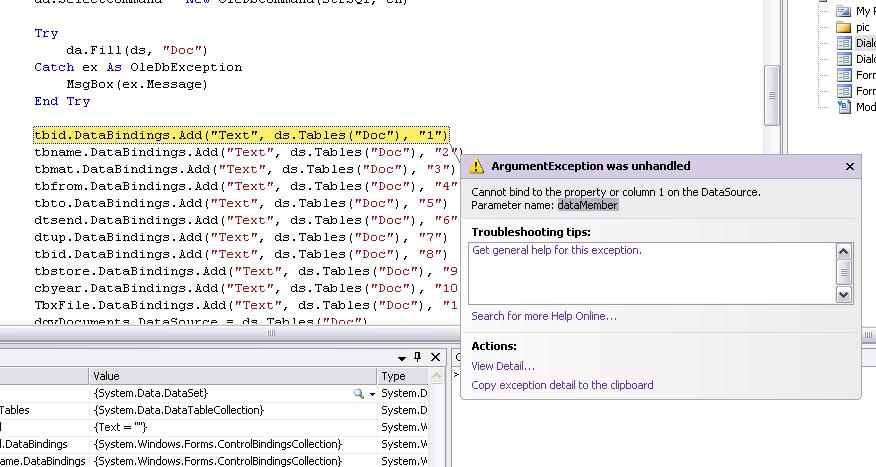Open the watch panel window position dropdown

point(402,357)
